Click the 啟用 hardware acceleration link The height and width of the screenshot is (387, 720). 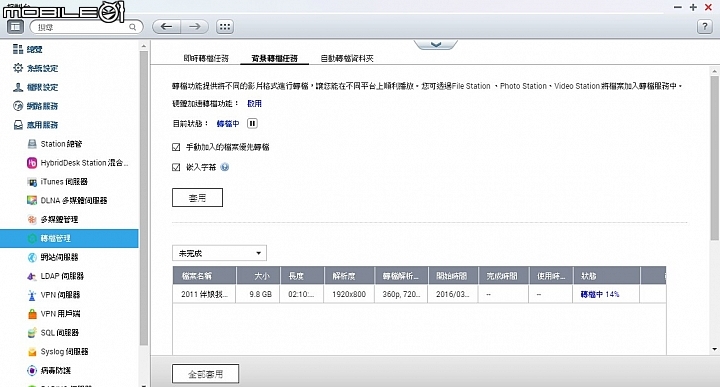point(254,103)
